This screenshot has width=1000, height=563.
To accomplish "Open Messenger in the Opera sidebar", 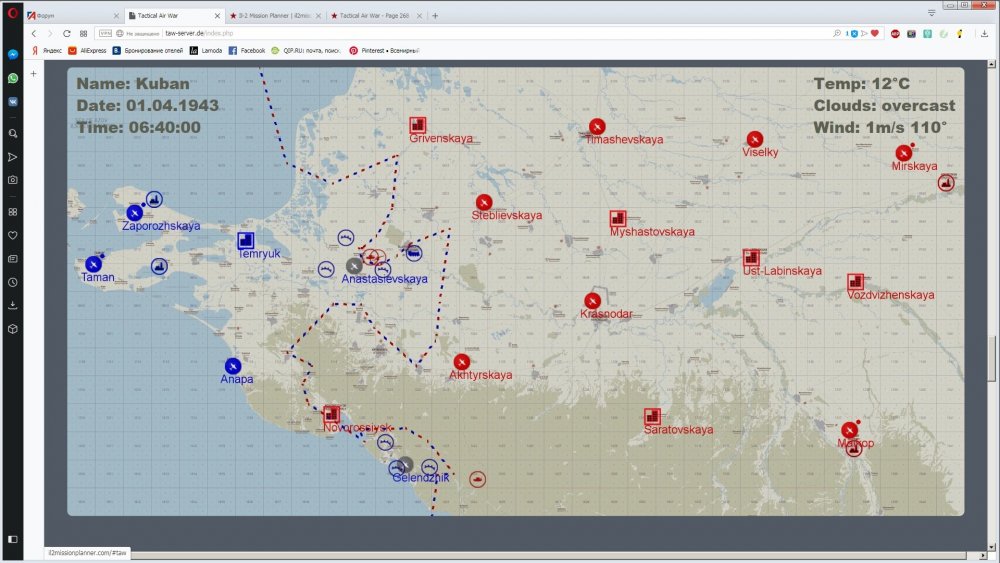I will point(13,55).
